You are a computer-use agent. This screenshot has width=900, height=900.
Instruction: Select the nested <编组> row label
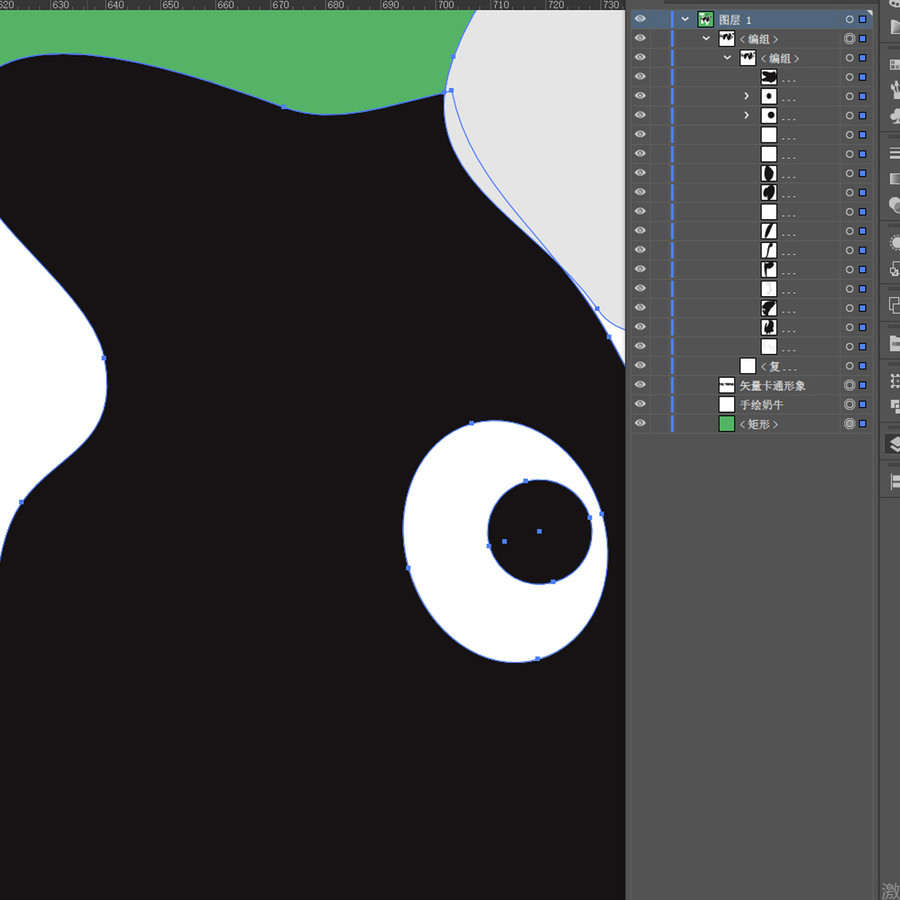pyautogui.click(x=780, y=59)
